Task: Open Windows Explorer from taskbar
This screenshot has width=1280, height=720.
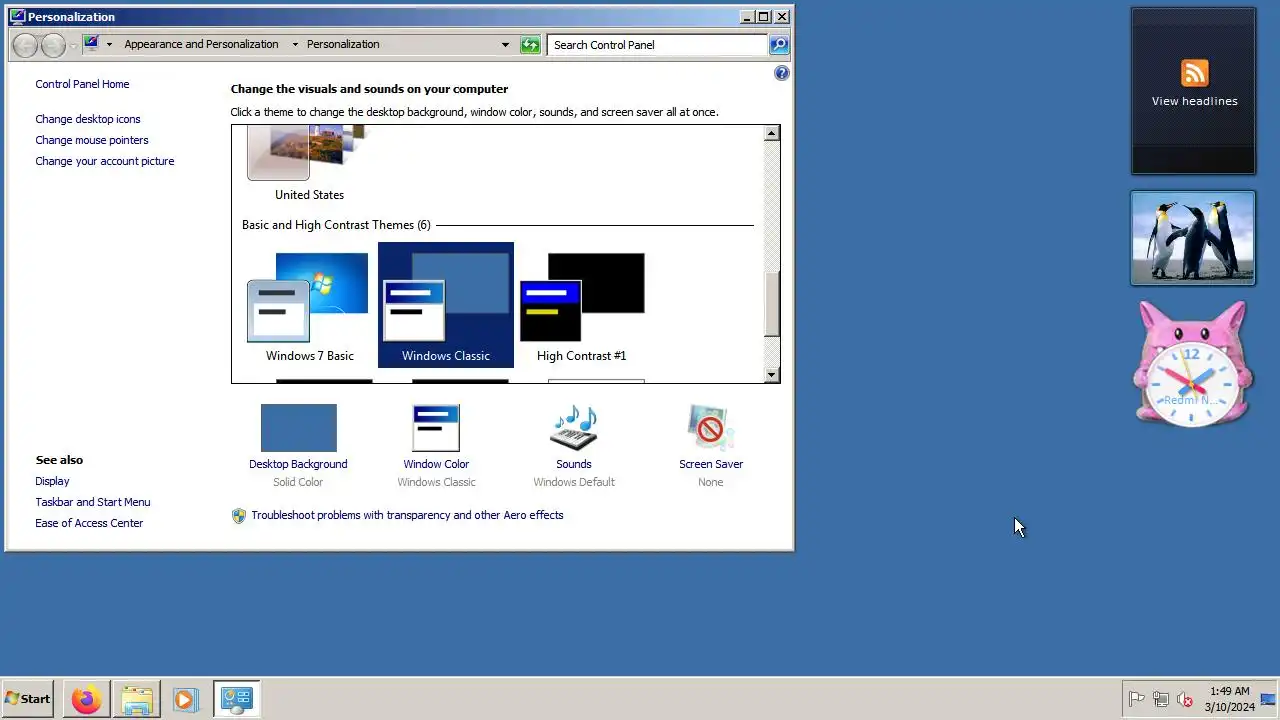Action: point(137,699)
